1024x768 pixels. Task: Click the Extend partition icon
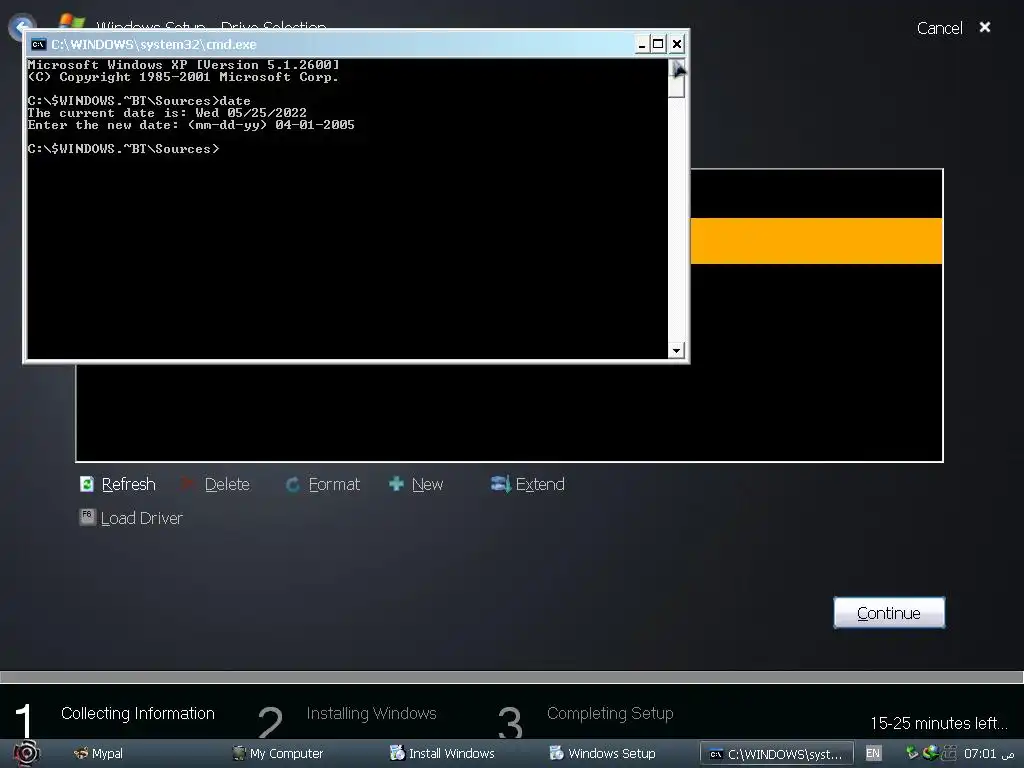tap(500, 484)
